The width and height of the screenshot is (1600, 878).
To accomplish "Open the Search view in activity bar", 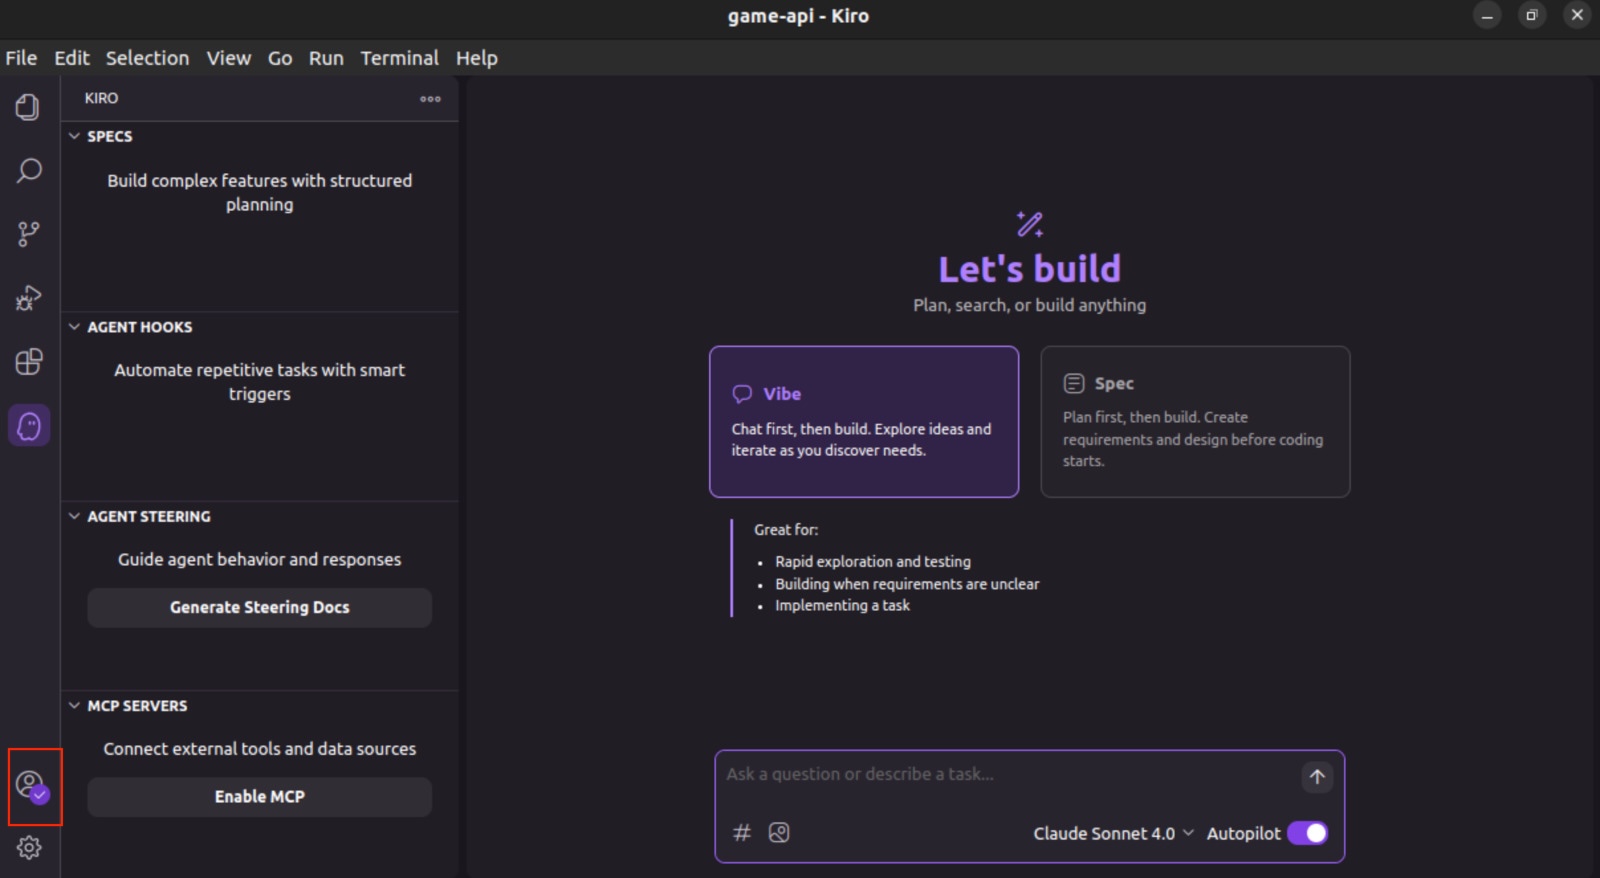I will coord(28,171).
